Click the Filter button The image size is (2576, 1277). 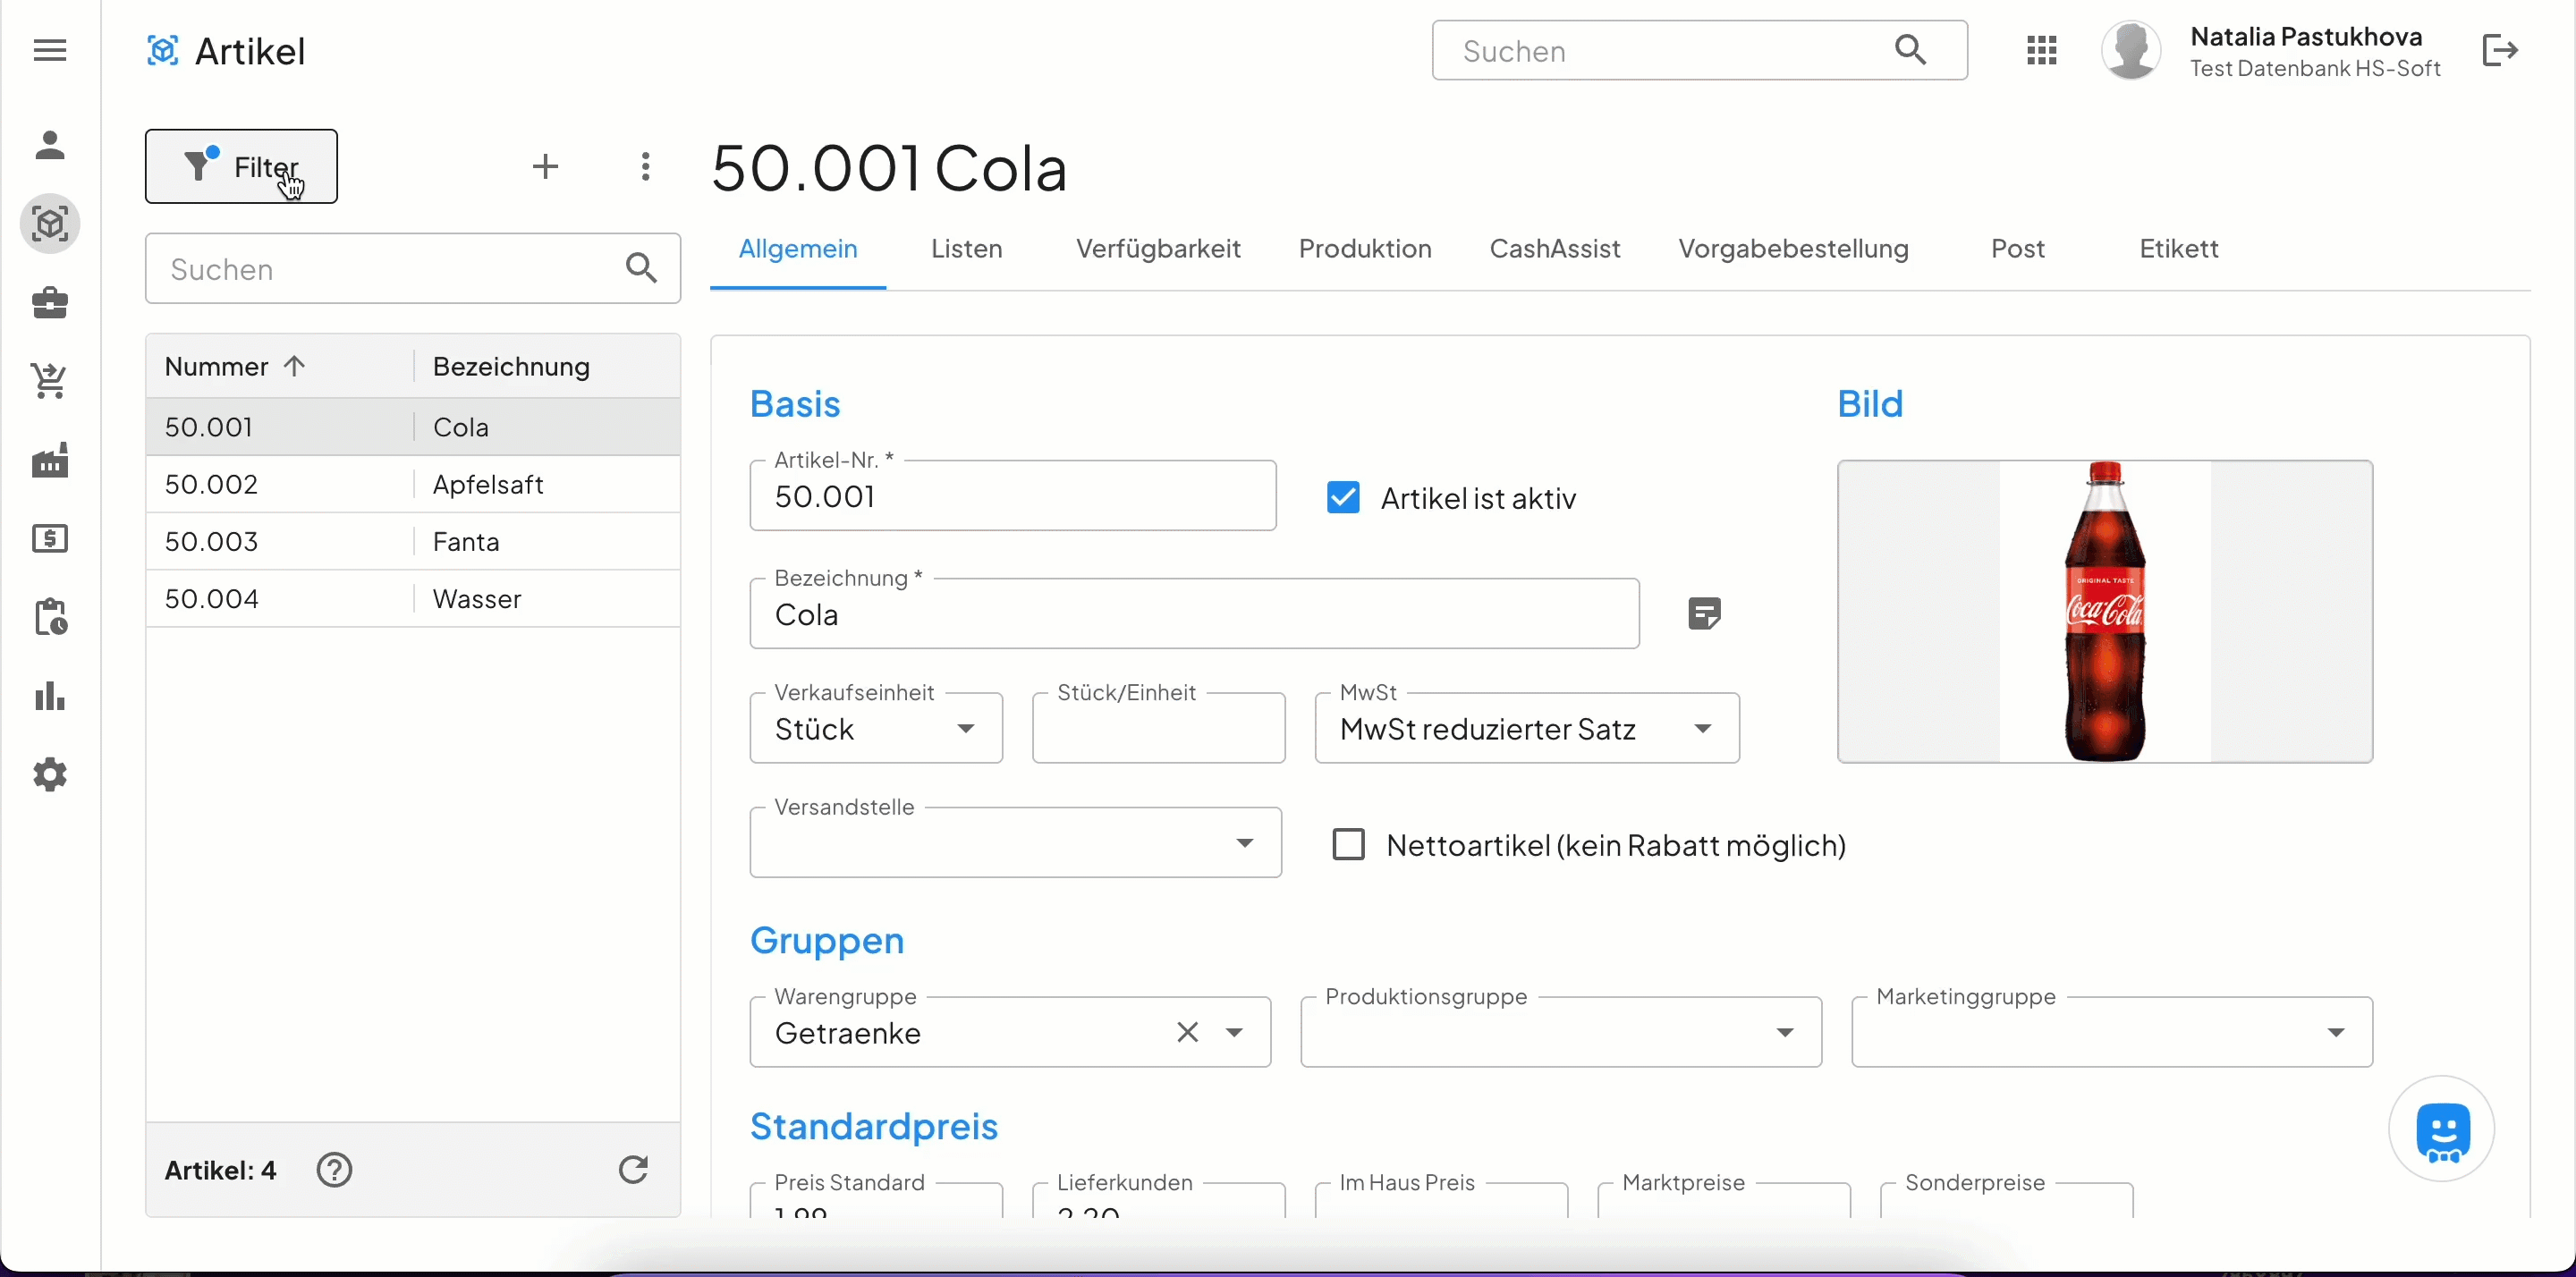[x=241, y=166]
